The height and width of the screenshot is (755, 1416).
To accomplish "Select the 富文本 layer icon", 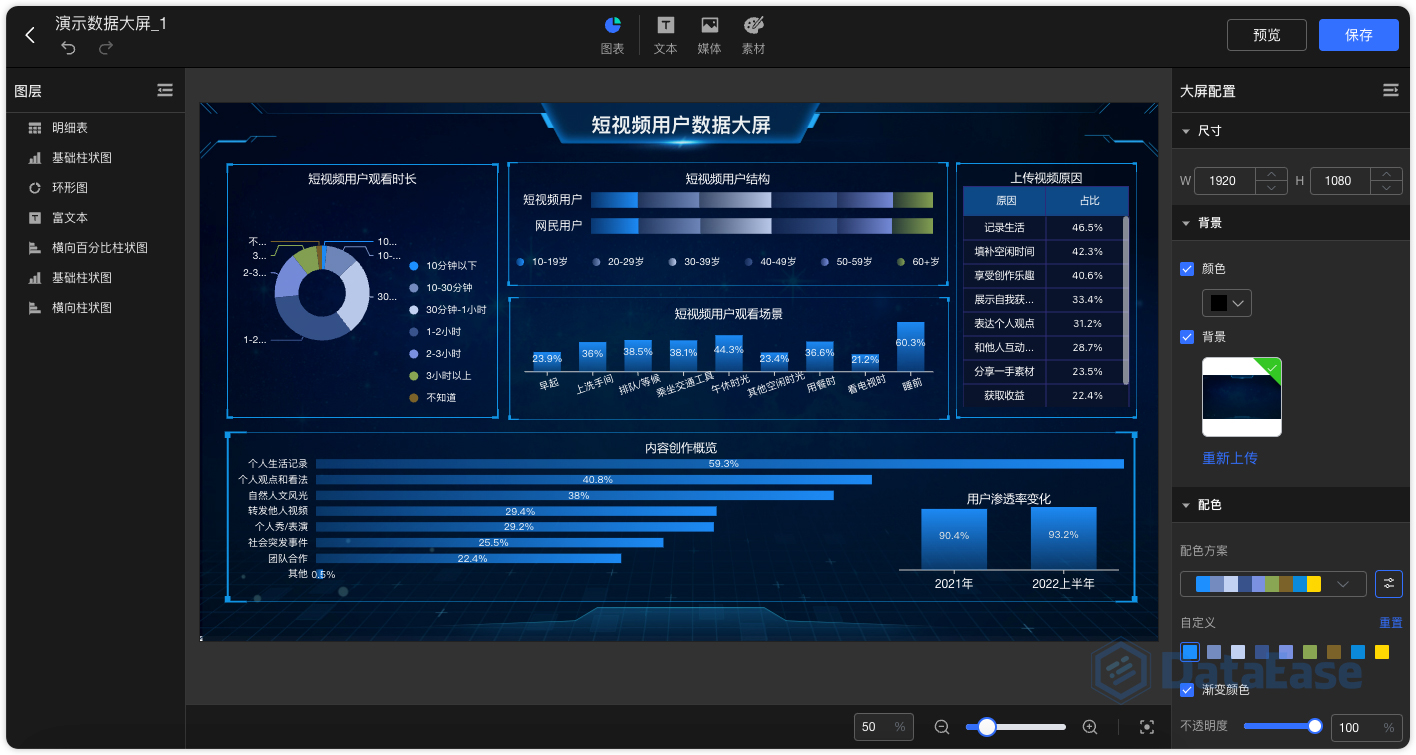I will [35, 218].
